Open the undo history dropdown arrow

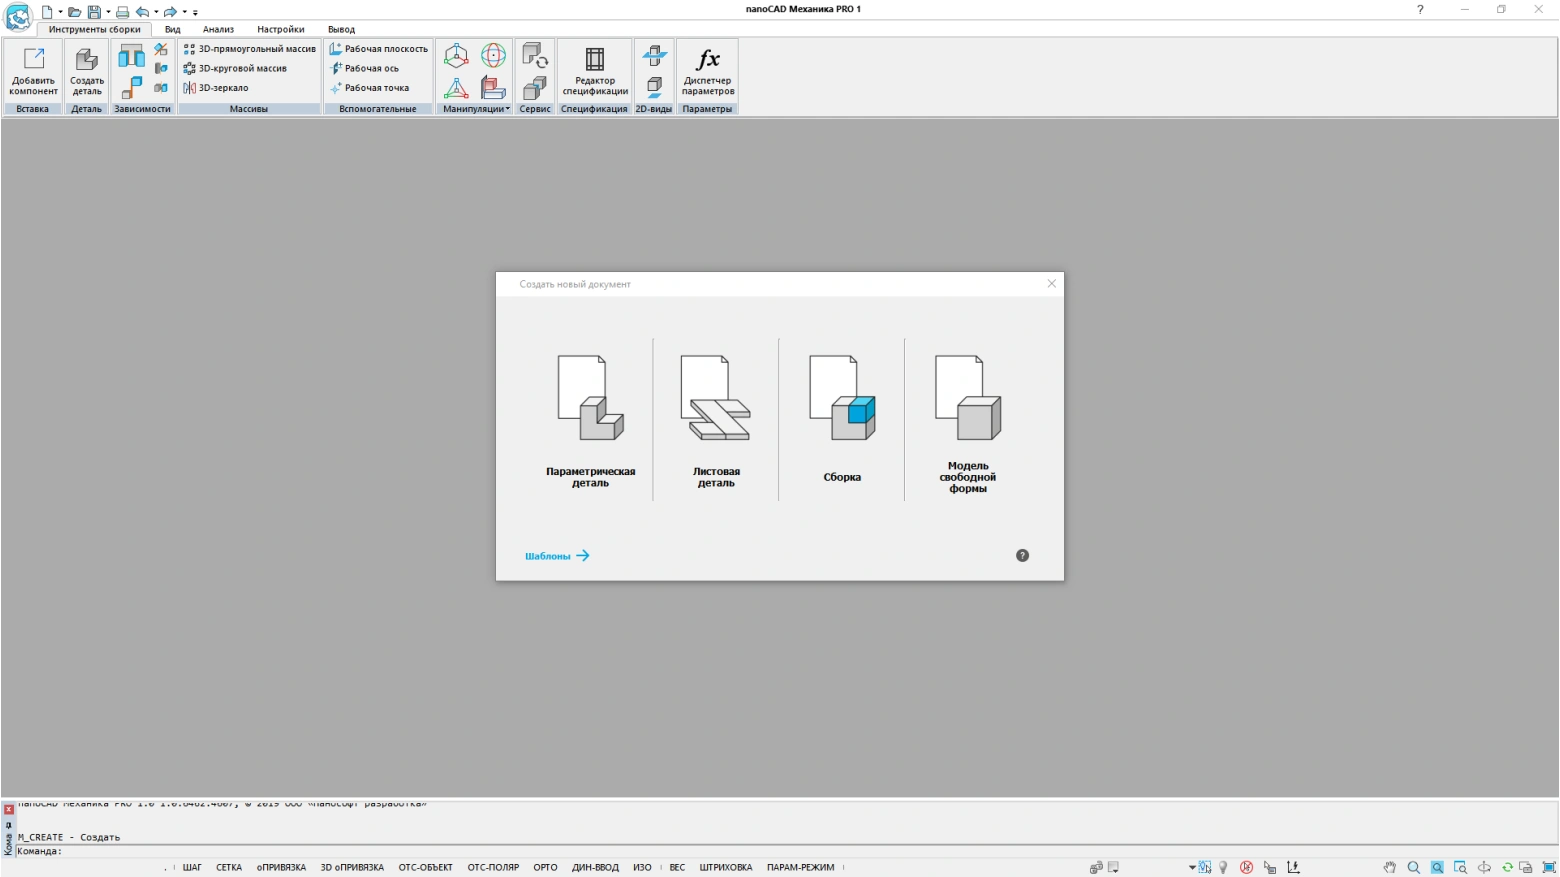coord(156,13)
